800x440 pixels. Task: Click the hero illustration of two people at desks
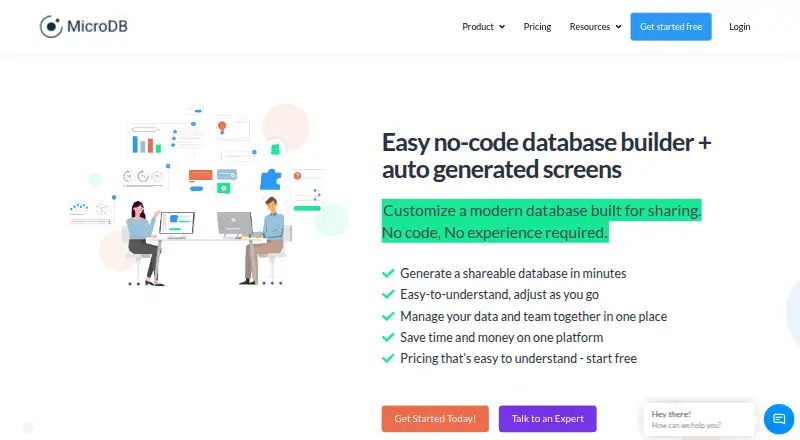click(x=208, y=195)
